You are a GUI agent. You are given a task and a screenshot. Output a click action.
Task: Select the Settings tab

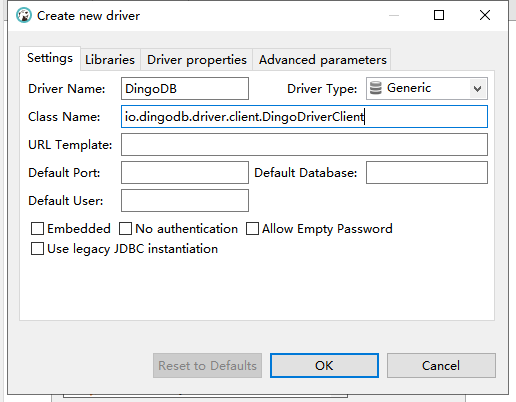click(x=50, y=58)
